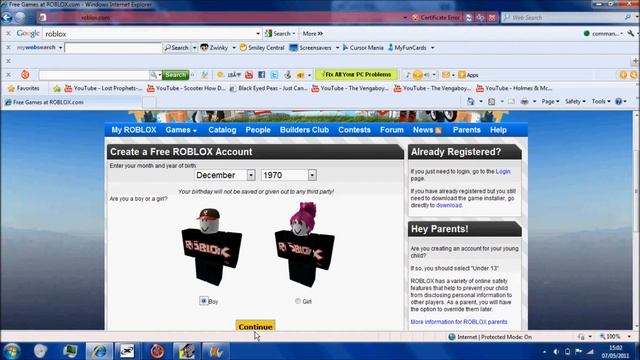640x360 pixels.
Task: Open the IE Page dropdown menu
Action: coord(550,102)
